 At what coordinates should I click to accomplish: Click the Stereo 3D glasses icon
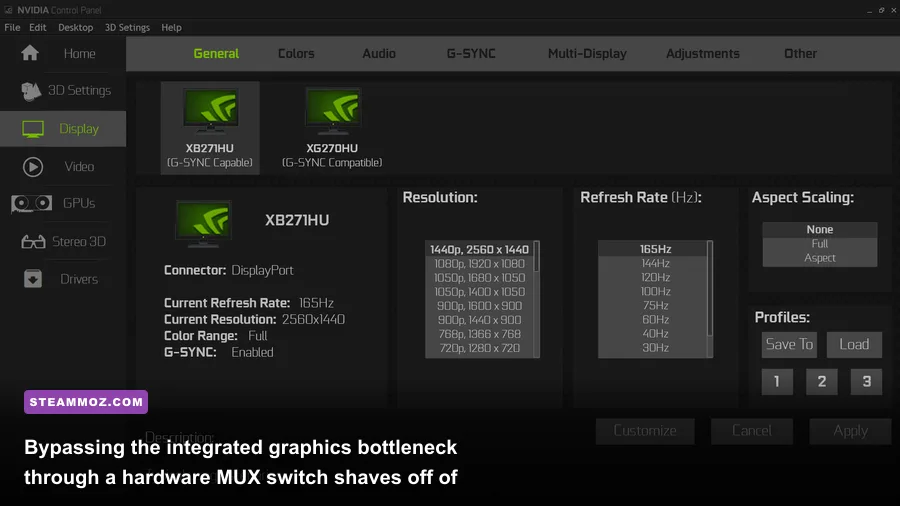pos(33,242)
